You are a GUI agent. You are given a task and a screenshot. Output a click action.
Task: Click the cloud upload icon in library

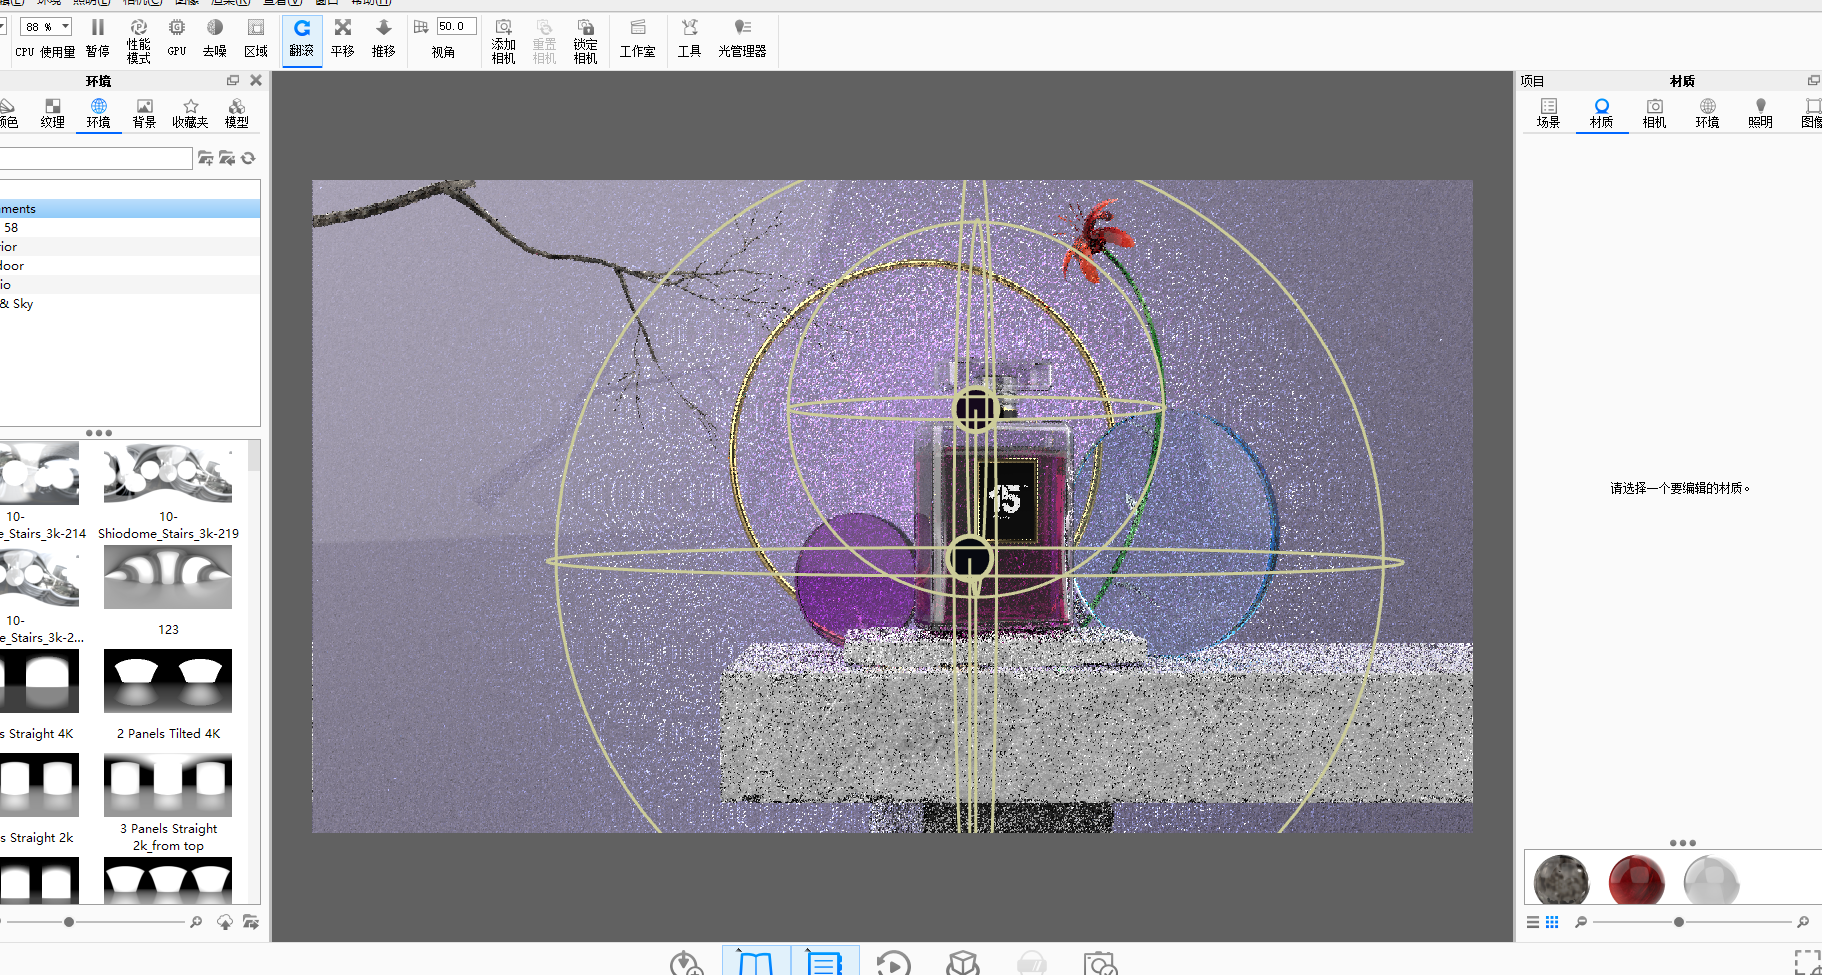[x=225, y=922]
